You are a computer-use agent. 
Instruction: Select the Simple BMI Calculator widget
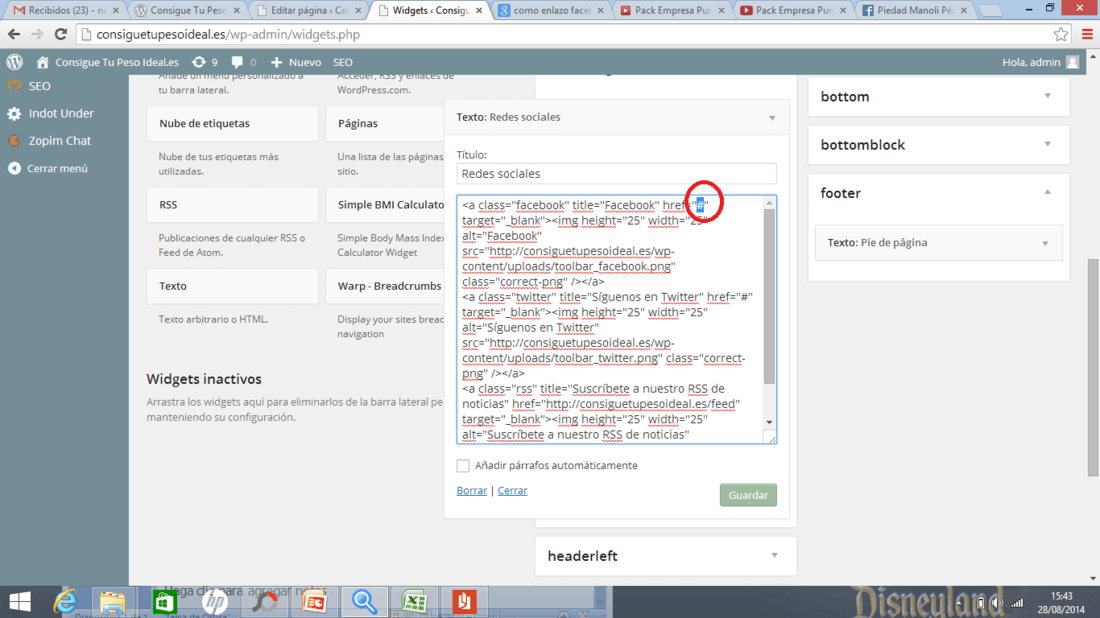(x=385, y=205)
